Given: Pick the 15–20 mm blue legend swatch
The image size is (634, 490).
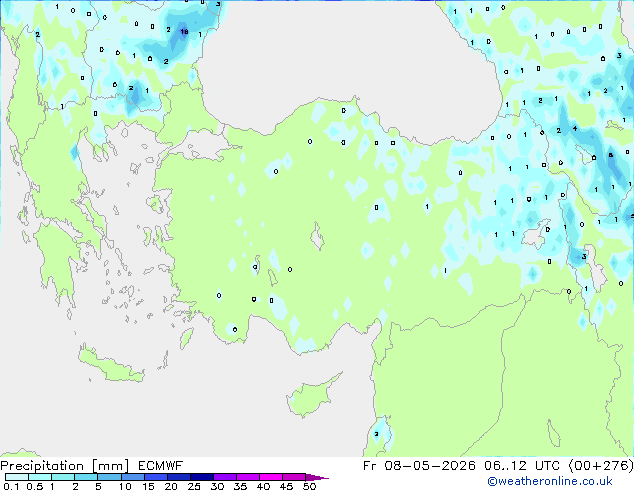Looking at the screenshot, I should click(x=155, y=477).
